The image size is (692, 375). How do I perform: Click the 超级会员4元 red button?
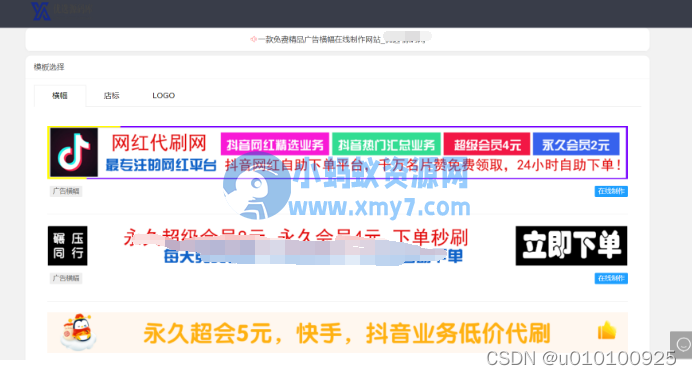[487, 144]
